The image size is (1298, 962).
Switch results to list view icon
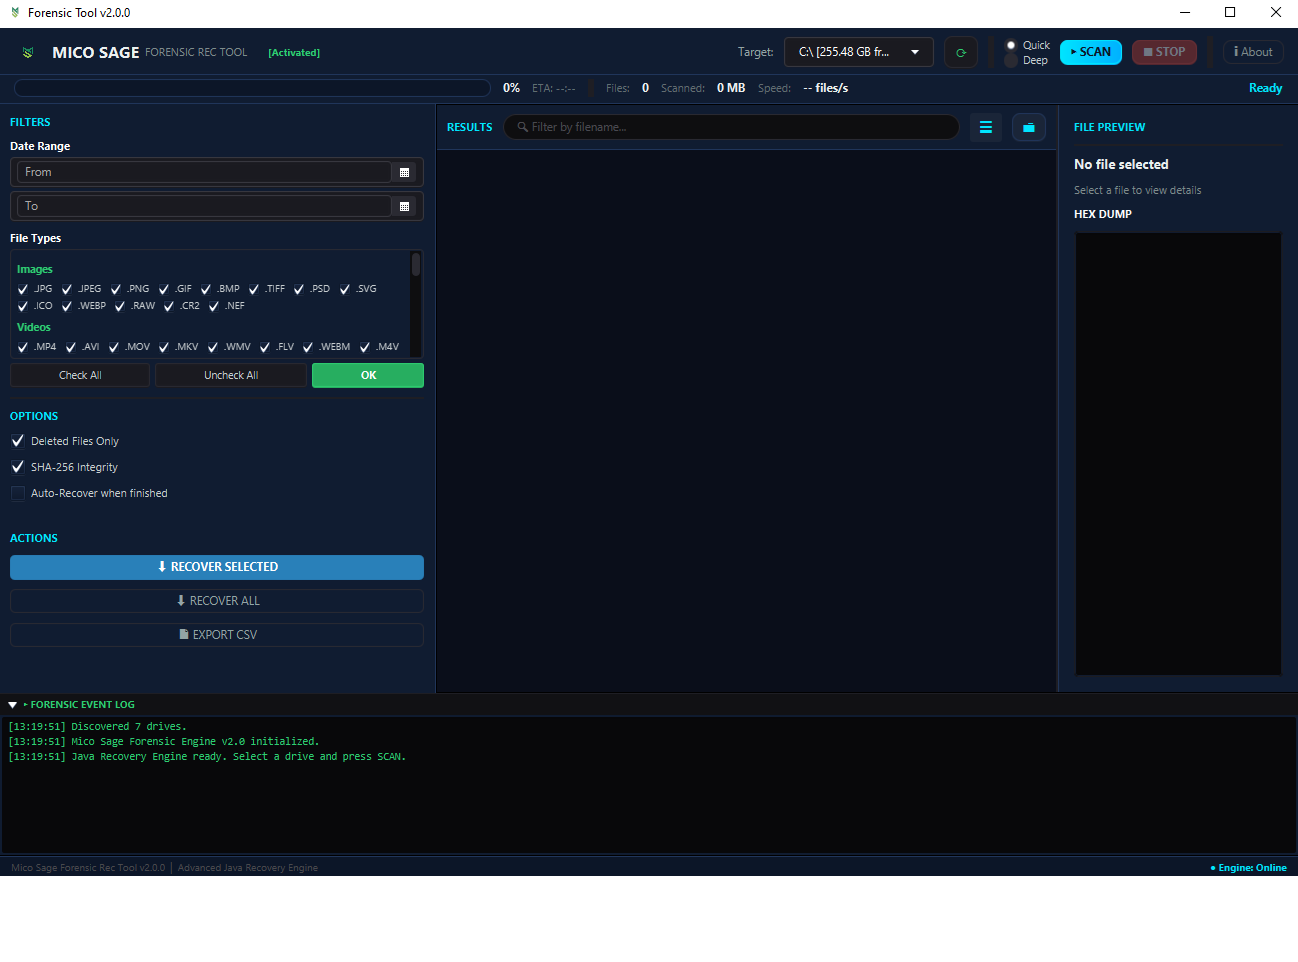pos(985,127)
